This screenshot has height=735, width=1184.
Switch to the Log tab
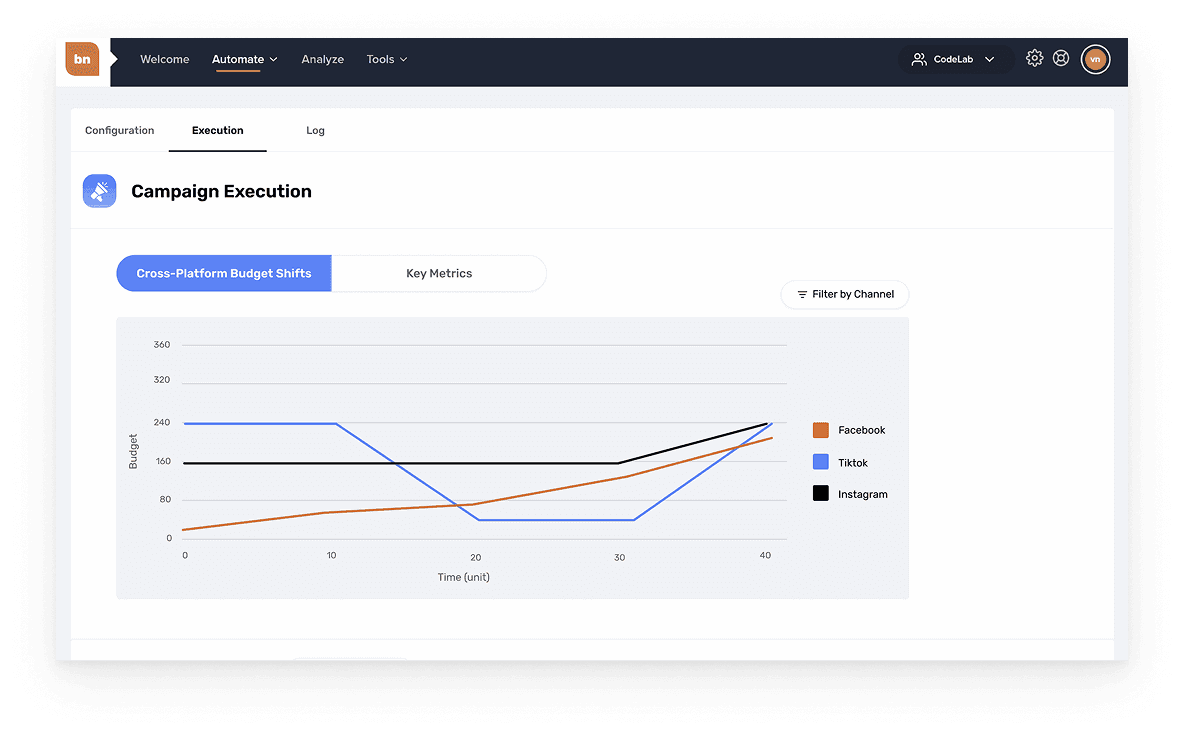click(x=315, y=131)
